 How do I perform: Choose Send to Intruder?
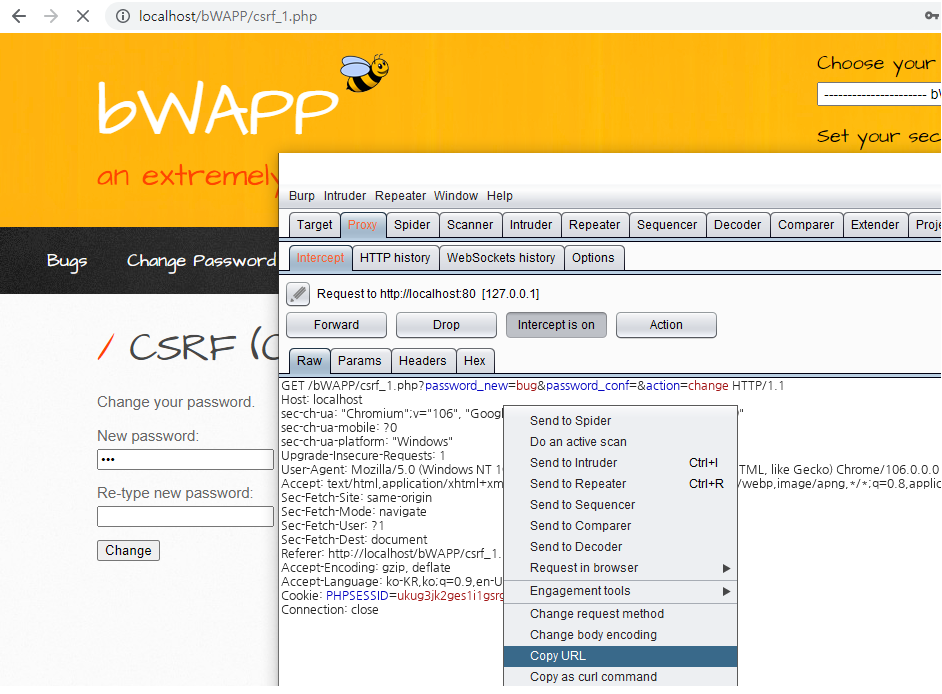pos(620,463)
